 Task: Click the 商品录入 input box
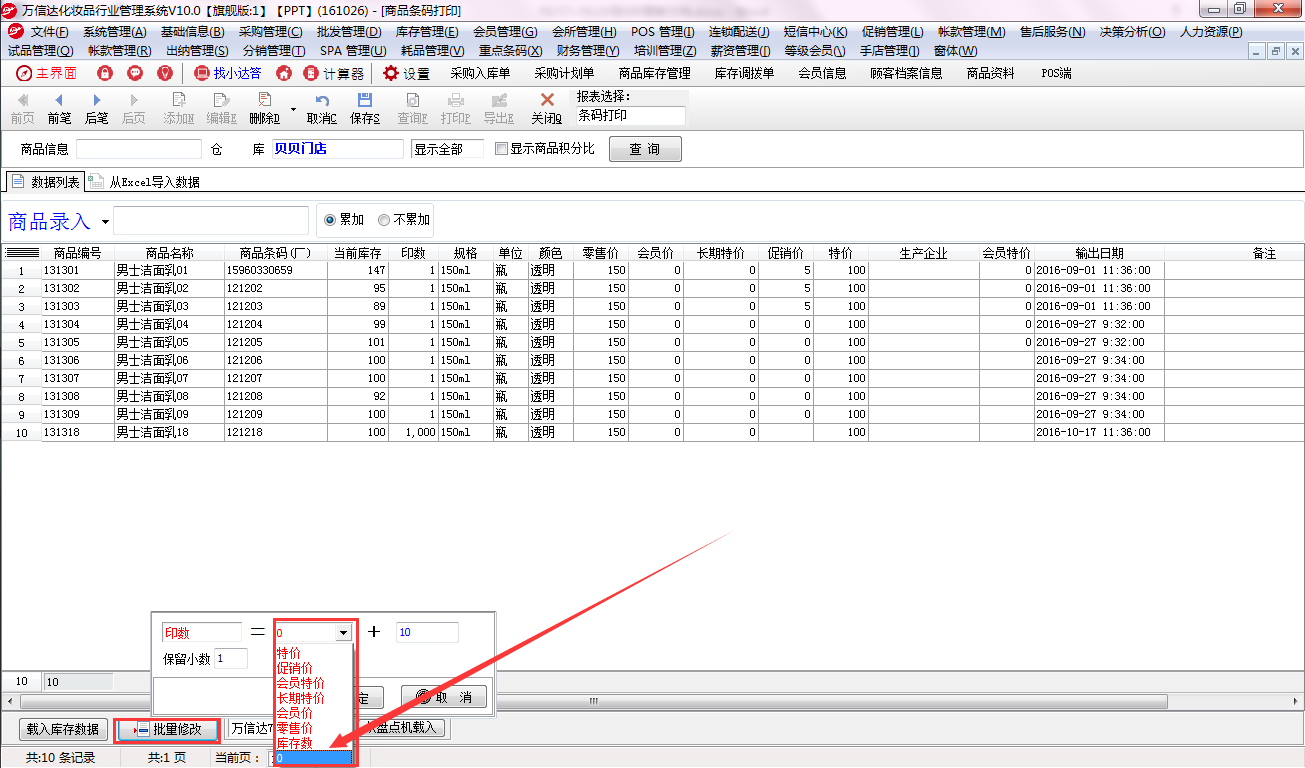click(211, 220)
